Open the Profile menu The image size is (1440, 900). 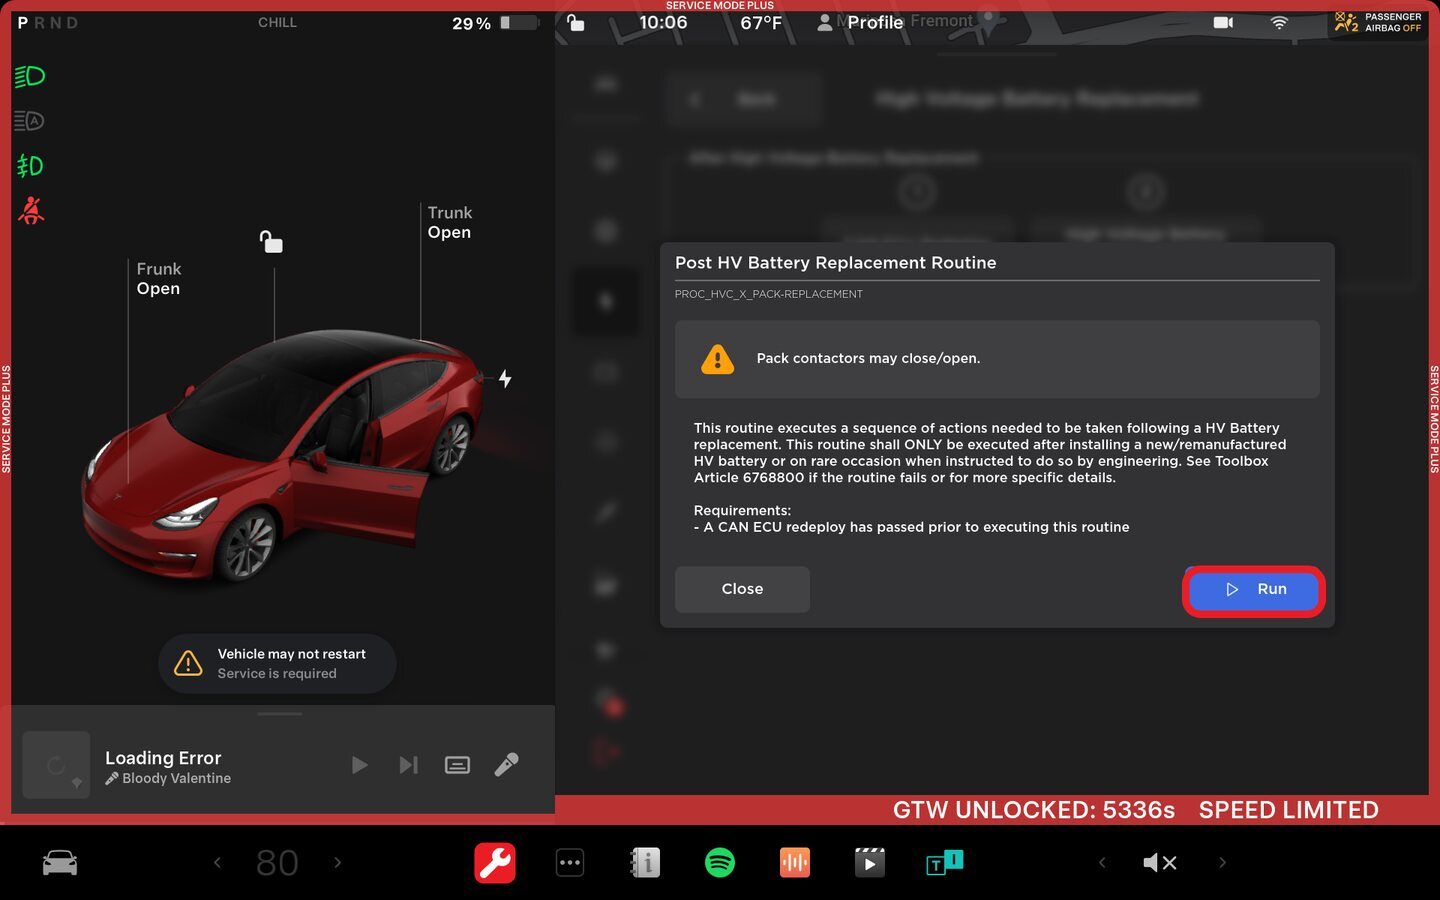click(860, 23)
